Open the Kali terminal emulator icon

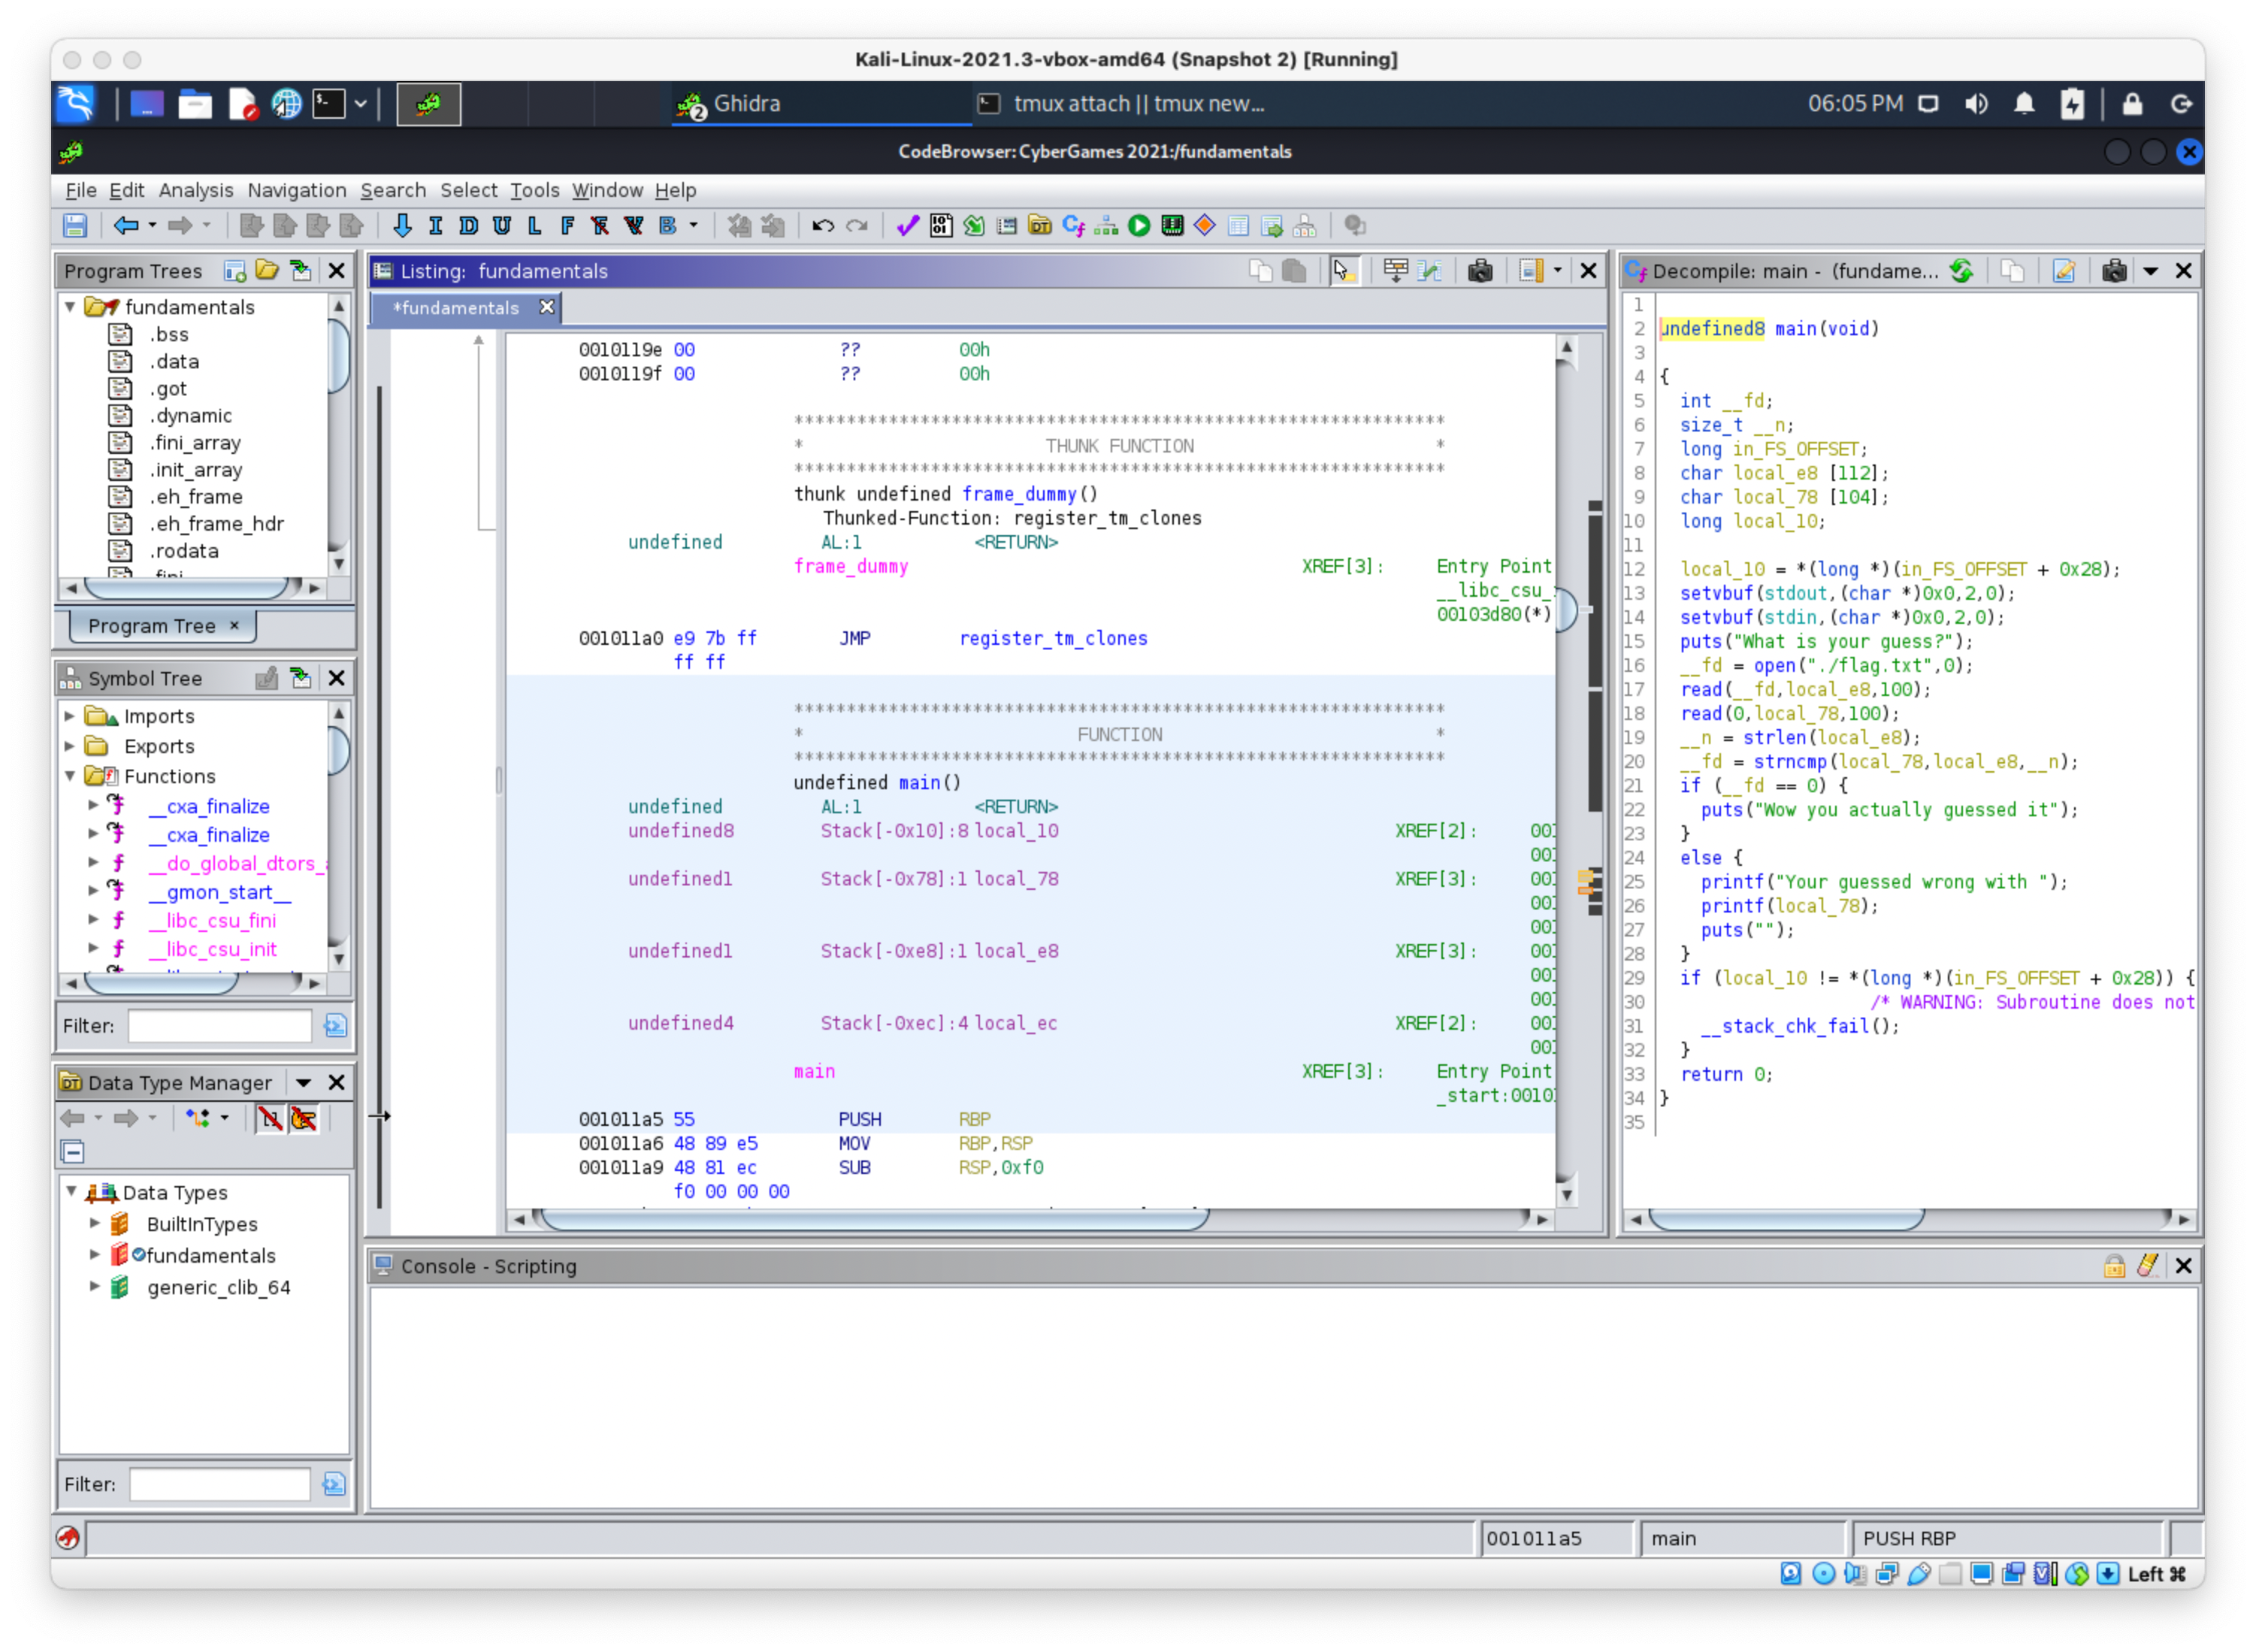pos(329,104)
